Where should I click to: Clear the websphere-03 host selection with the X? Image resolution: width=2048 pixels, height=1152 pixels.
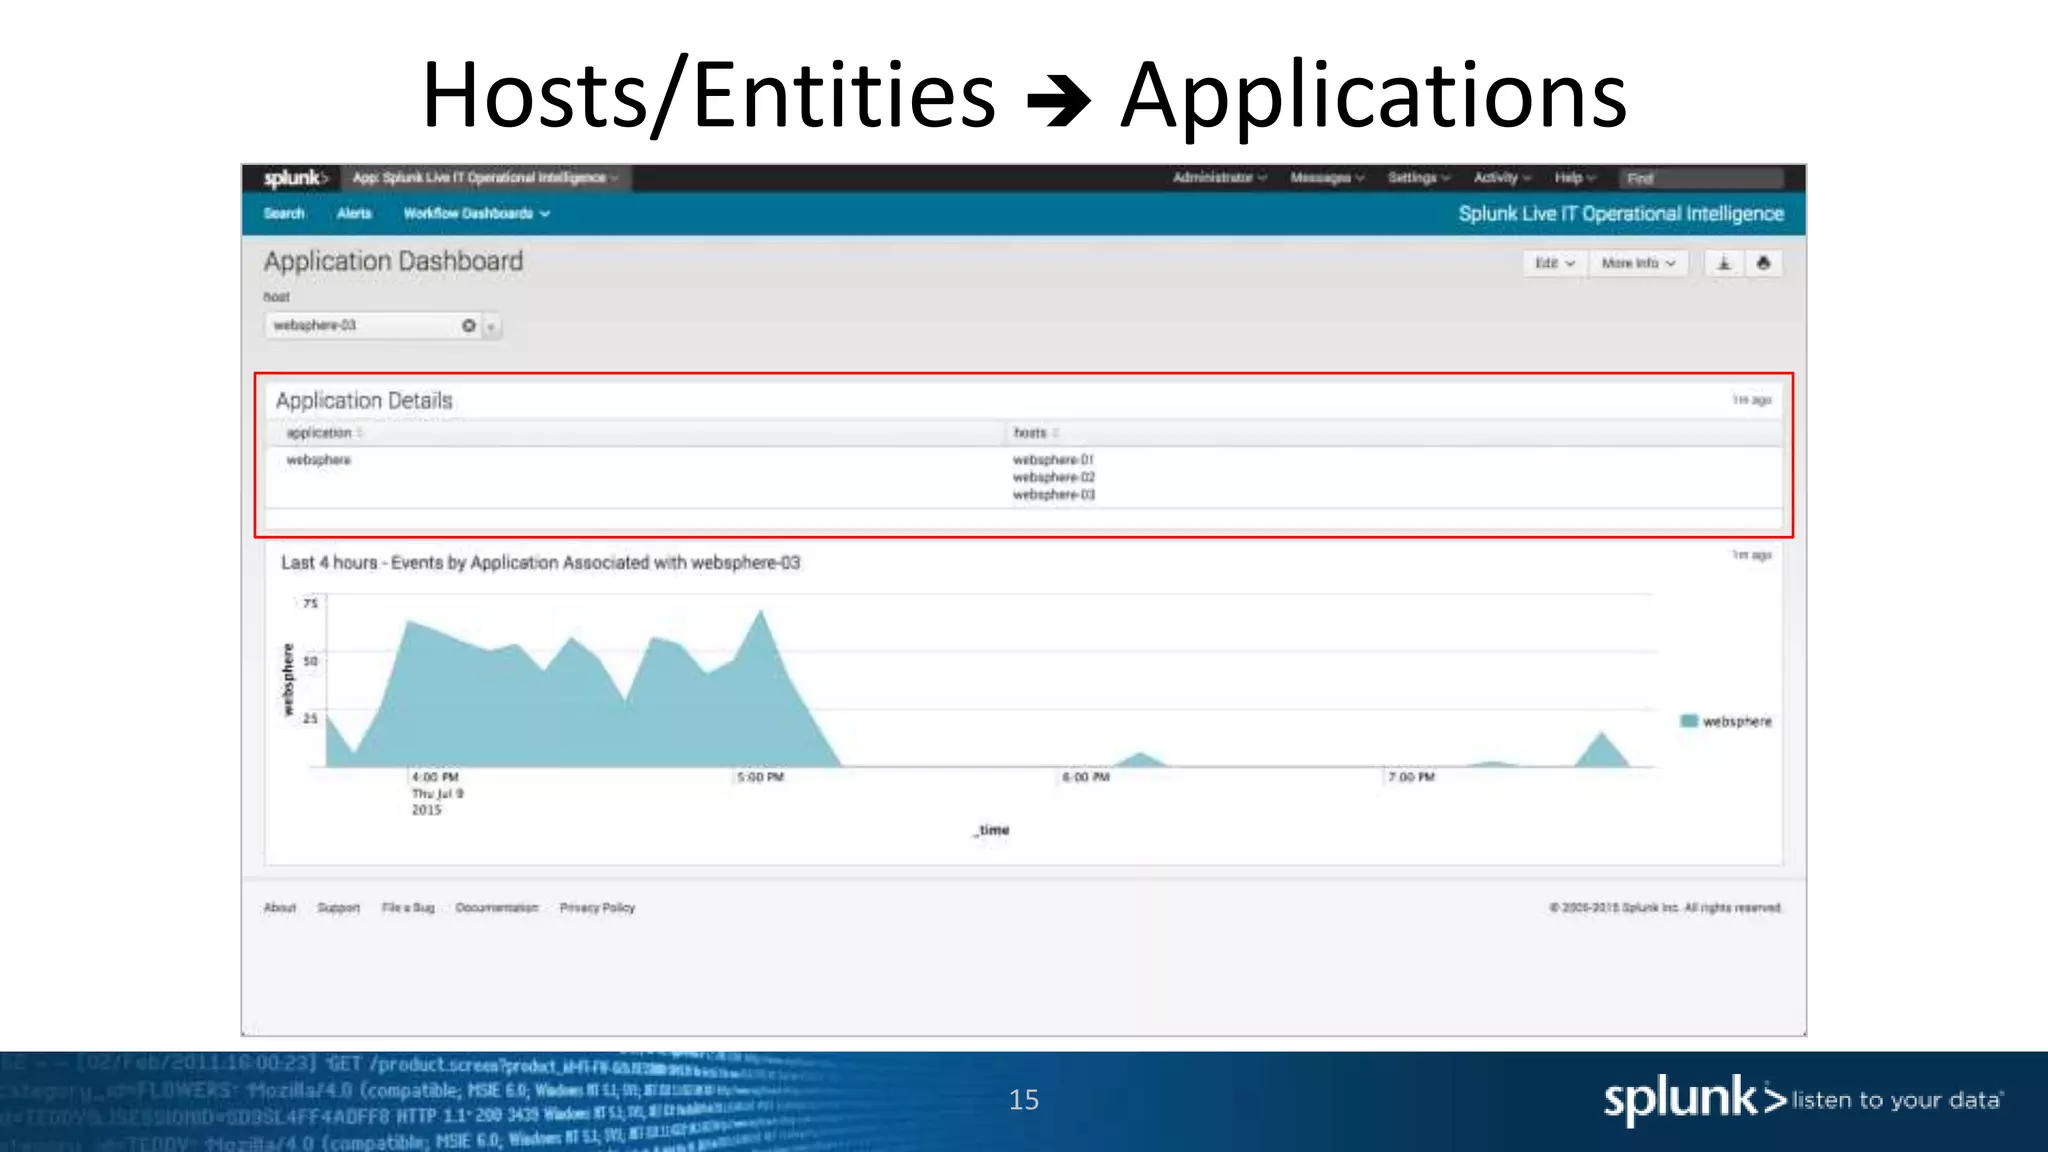click(468, 326)
